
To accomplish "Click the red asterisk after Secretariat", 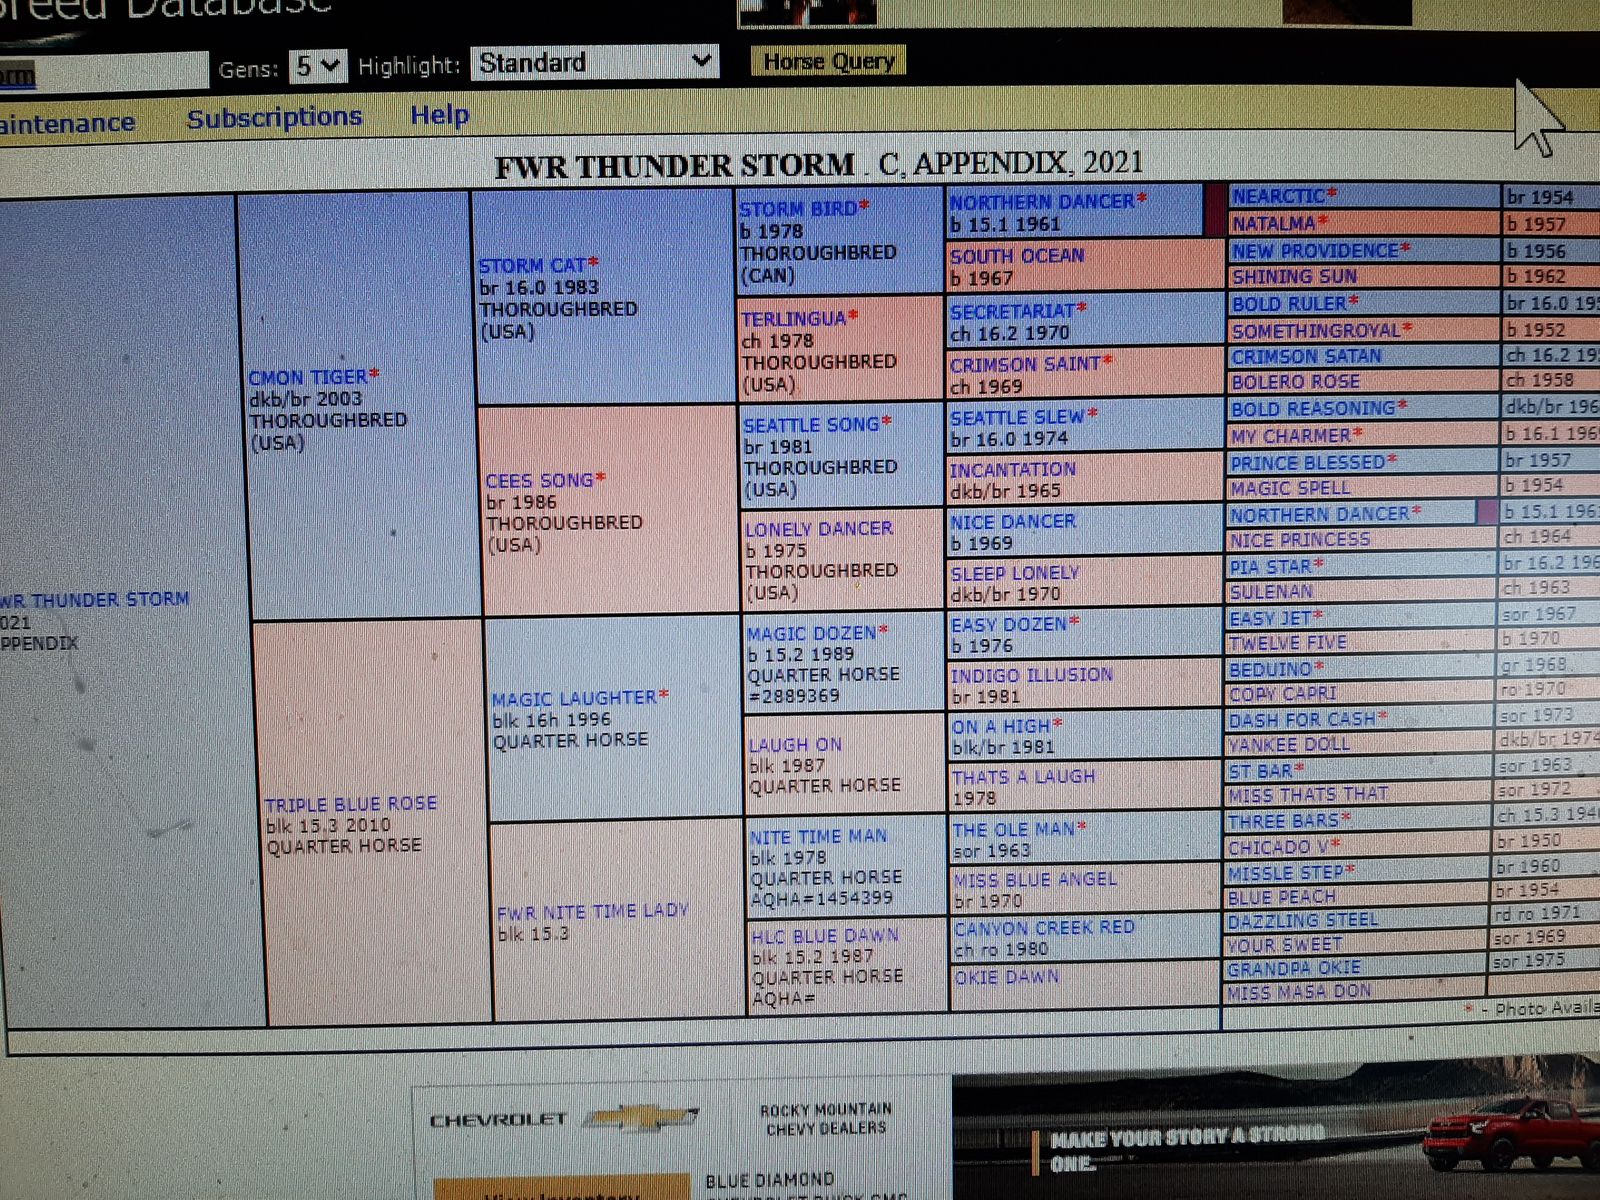I will click(x=1081, y=307).
